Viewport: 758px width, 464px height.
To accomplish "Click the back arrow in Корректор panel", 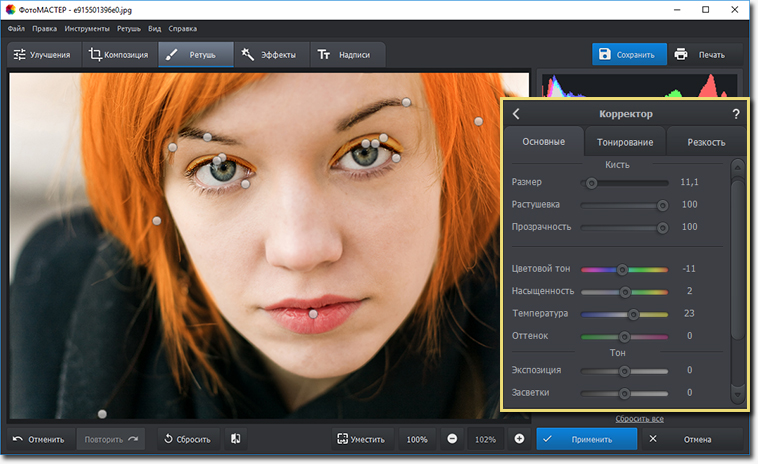I will pyautogui.click(x=516, y=114).
